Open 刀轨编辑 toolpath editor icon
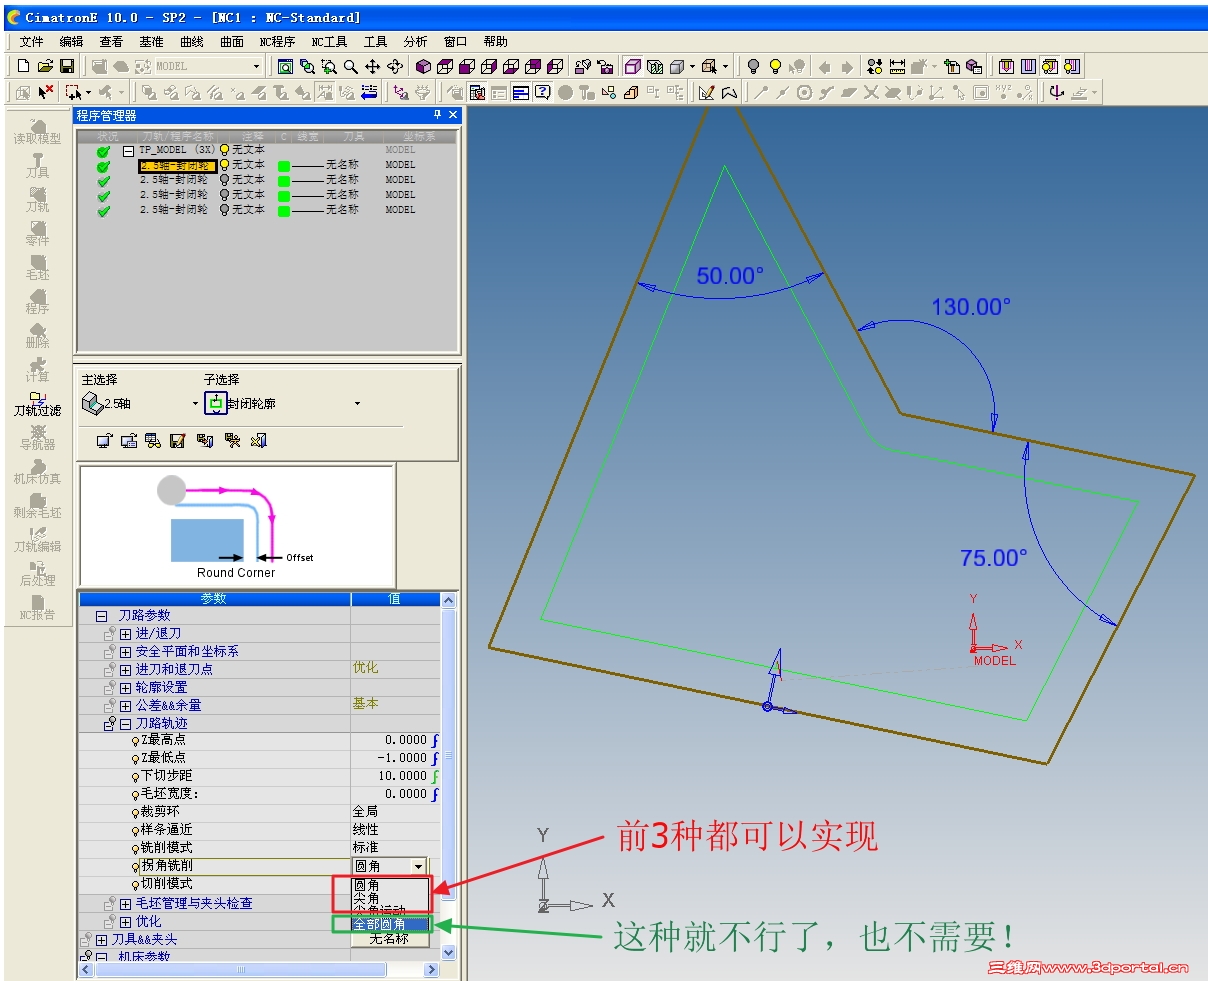Image resolution: width=1208 pixels, height=981 pixels. 37,539
